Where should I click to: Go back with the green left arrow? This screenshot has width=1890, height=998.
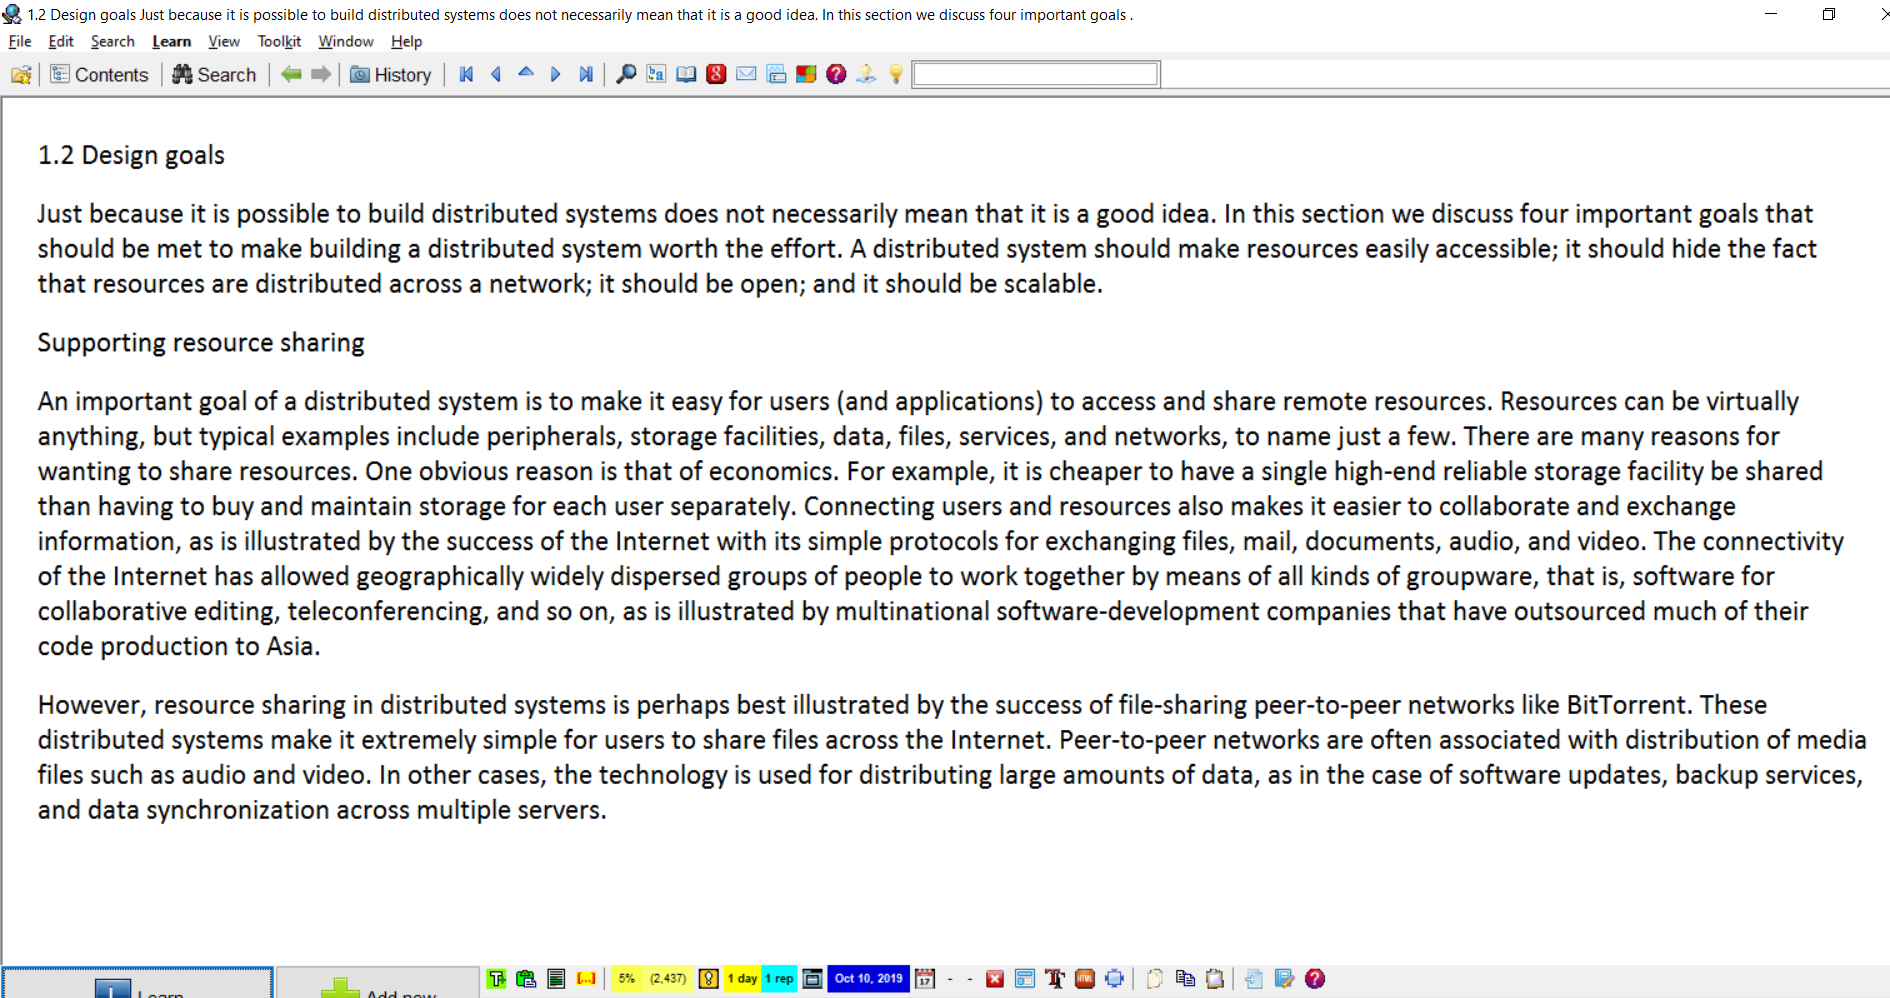point(291,74)
